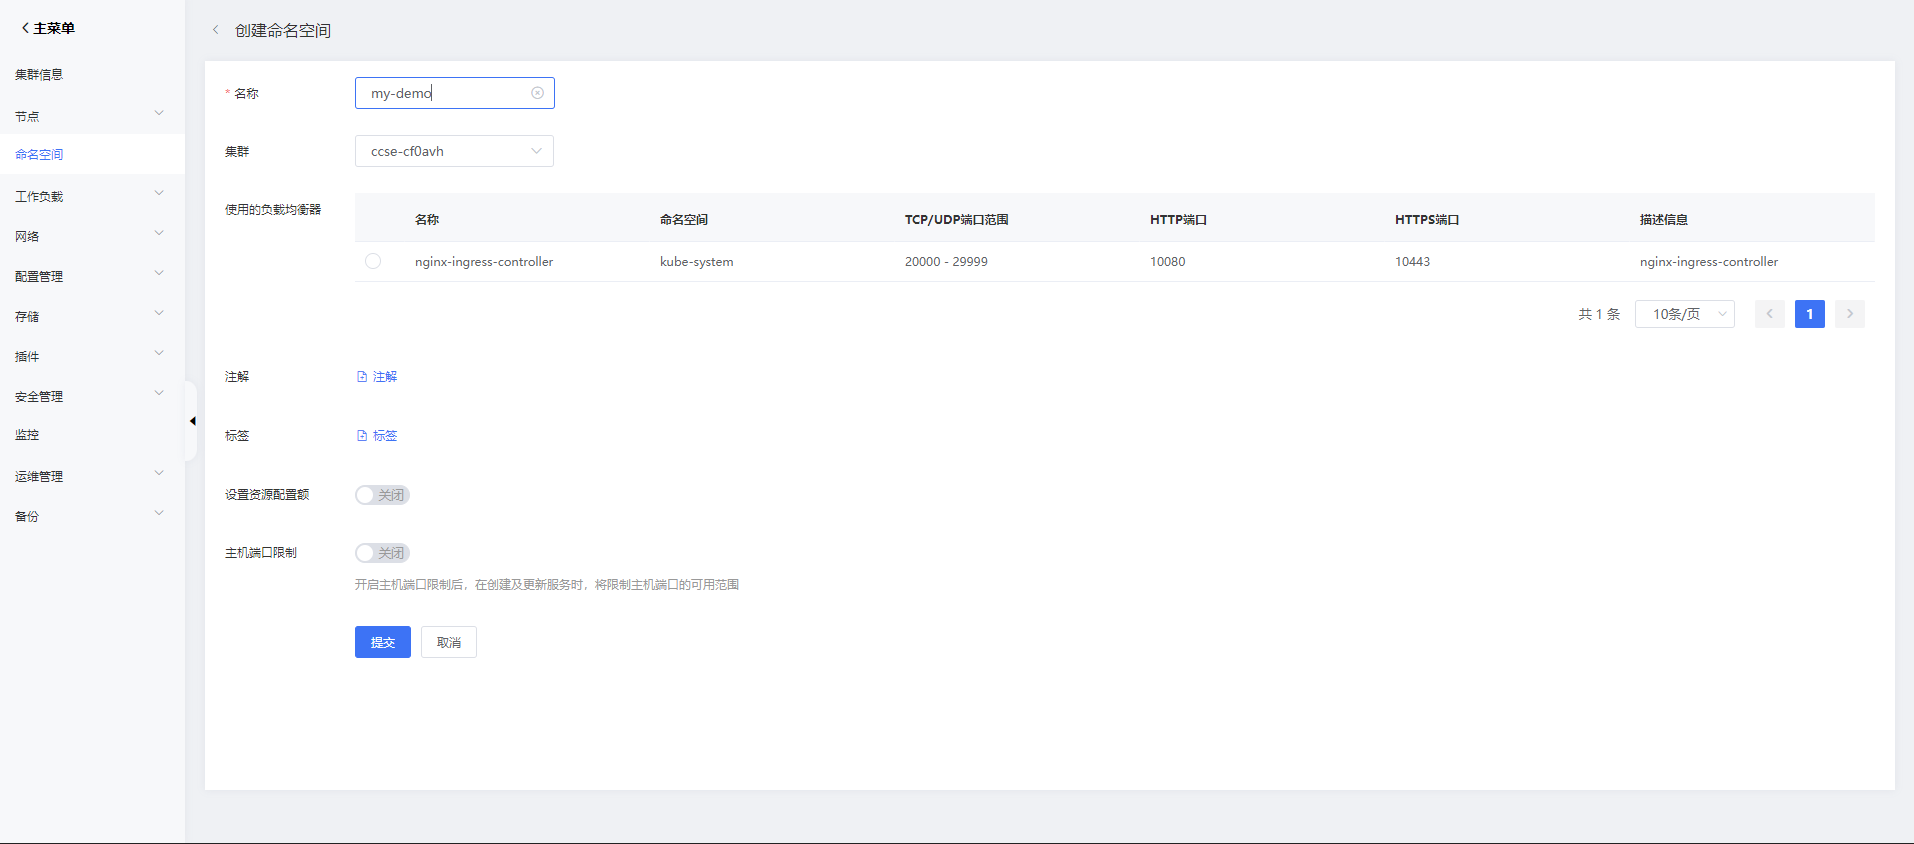Open 监控 in the sidebar
Image resolution: width=1914 pixels, height=844 pixels.
[x=27, y=435]
